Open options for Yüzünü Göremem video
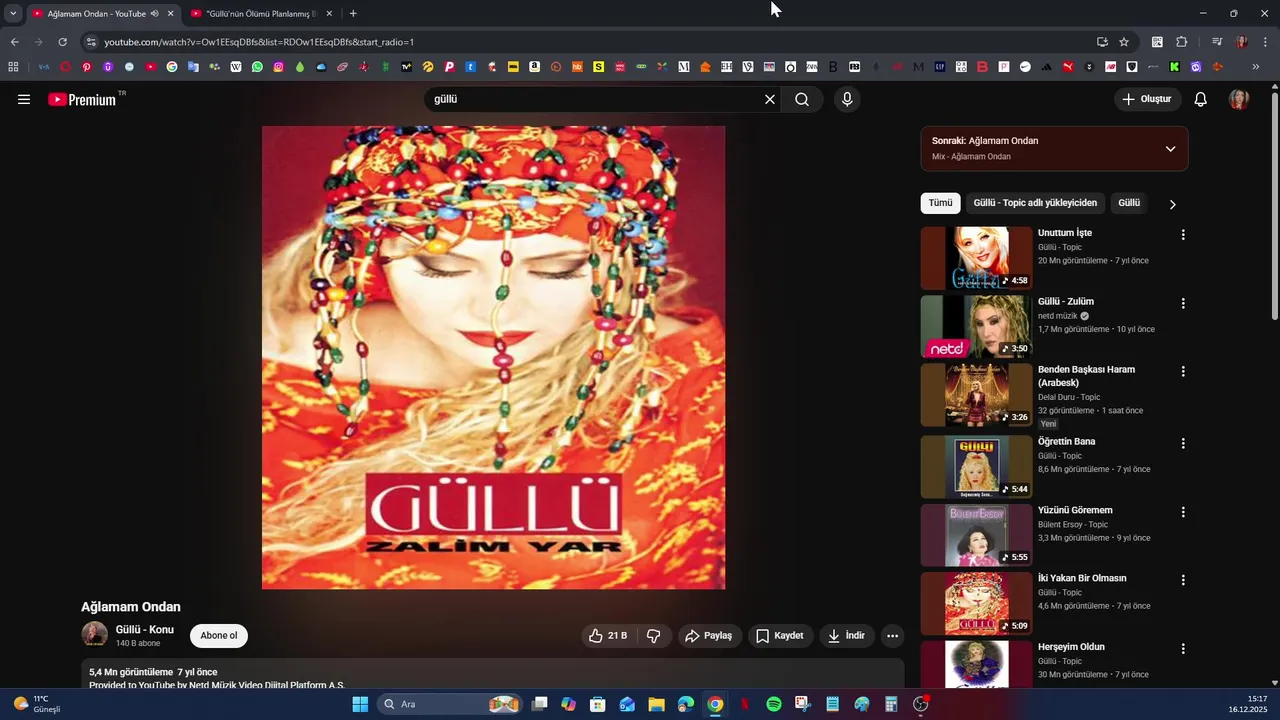Image resolution: width=1280 pixels, height=720 pixels. point(1183,512)
